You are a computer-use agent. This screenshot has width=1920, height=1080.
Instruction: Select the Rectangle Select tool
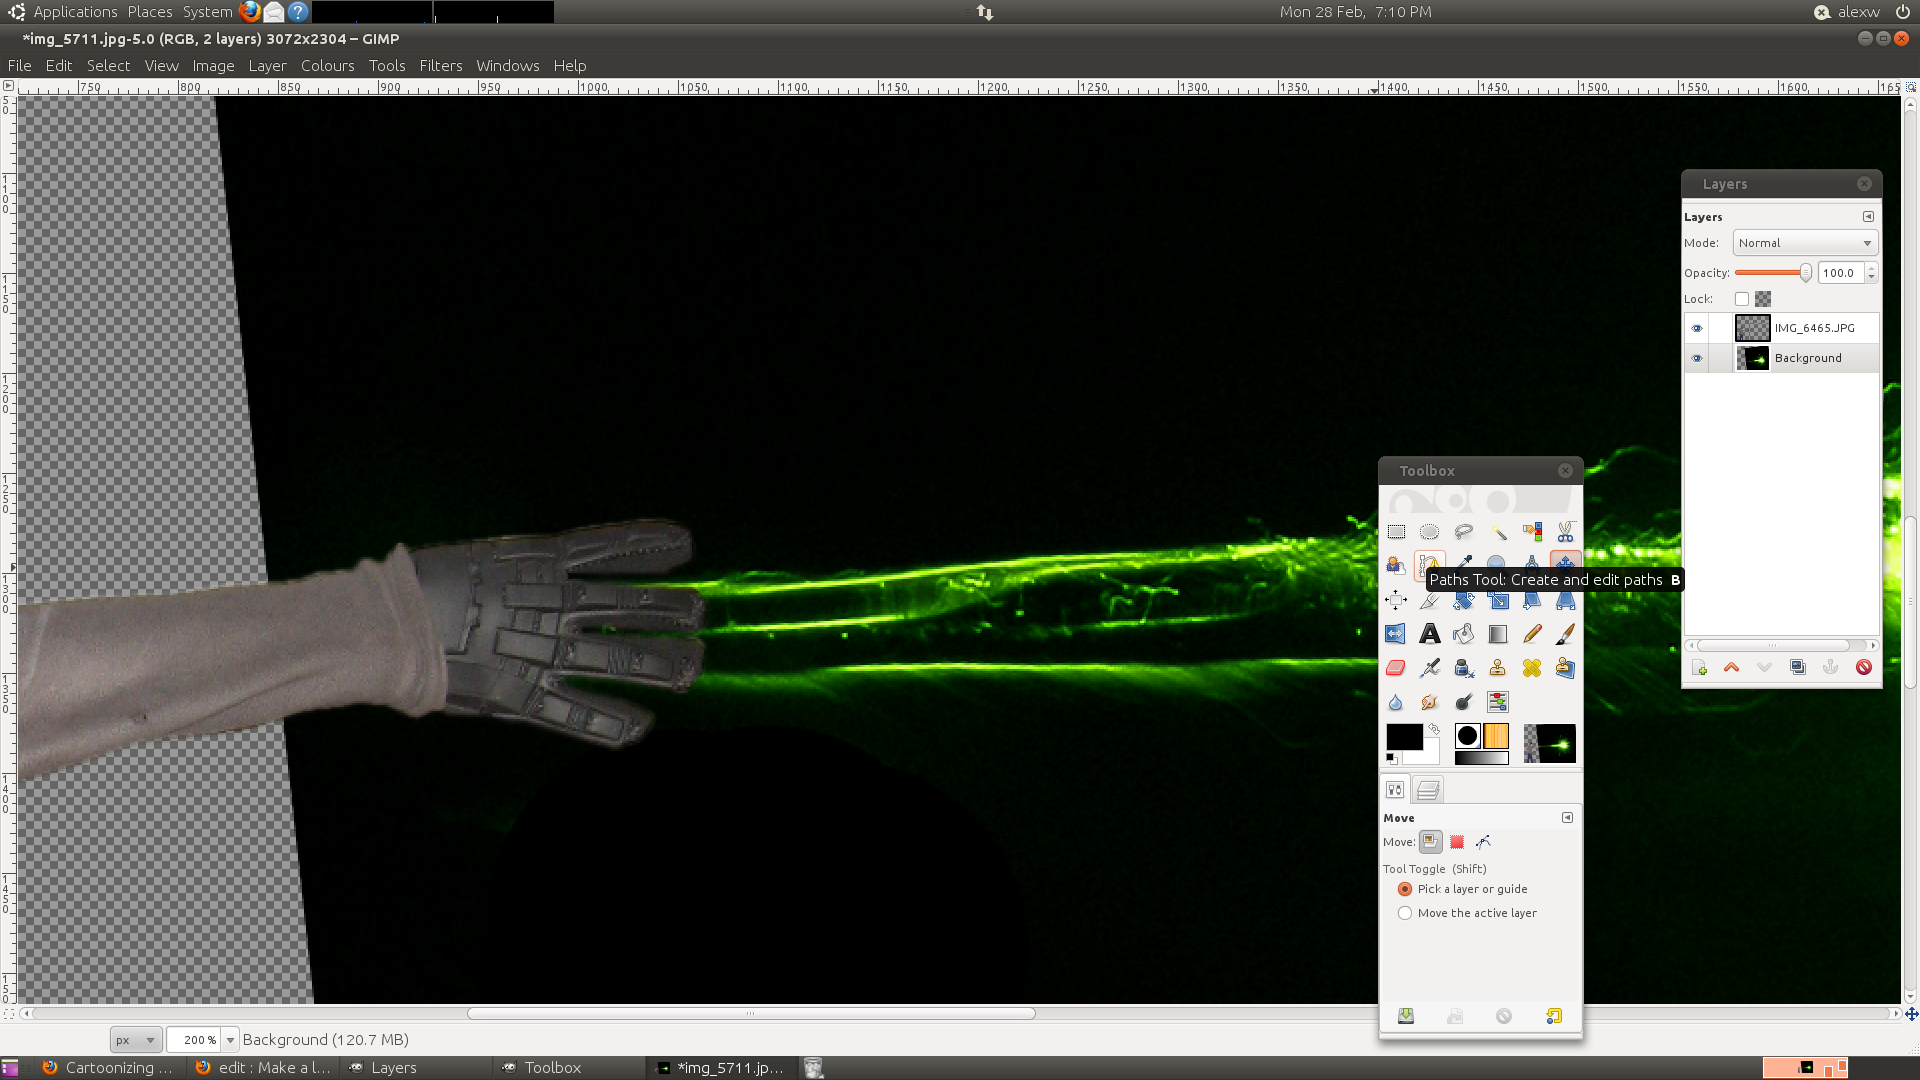tap(1396, 532)
